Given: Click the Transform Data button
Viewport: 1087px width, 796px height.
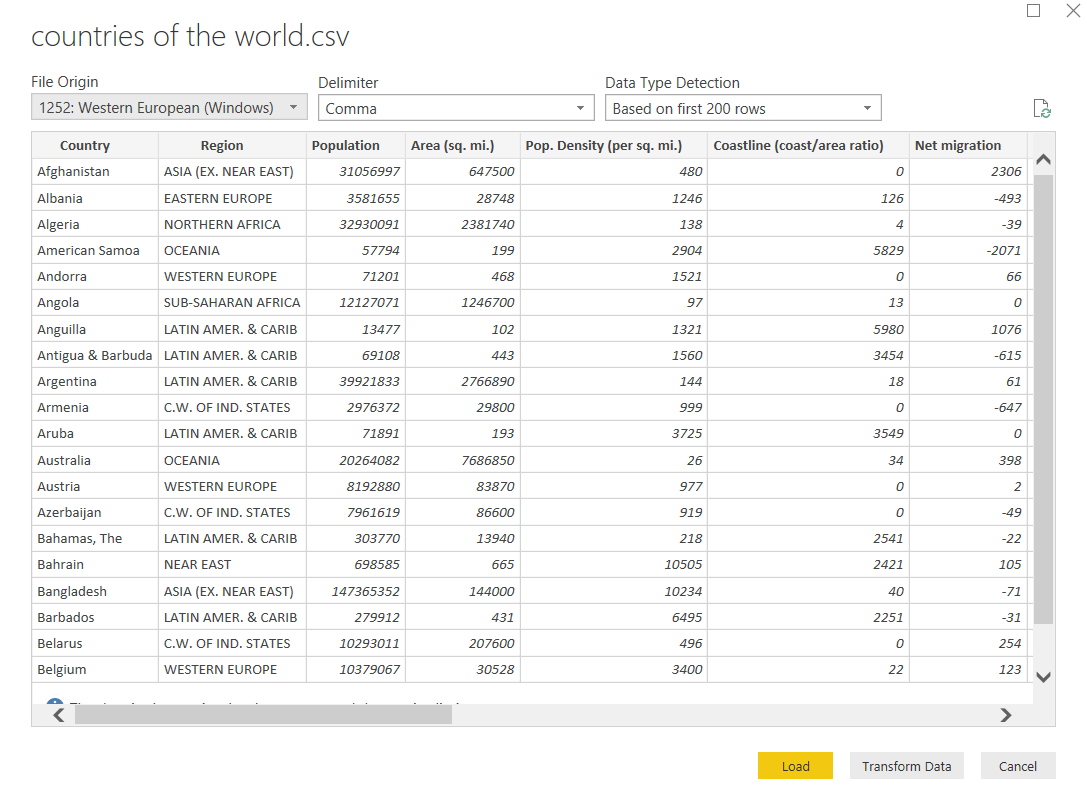Looking at the screenshot, I should [906, 766].
